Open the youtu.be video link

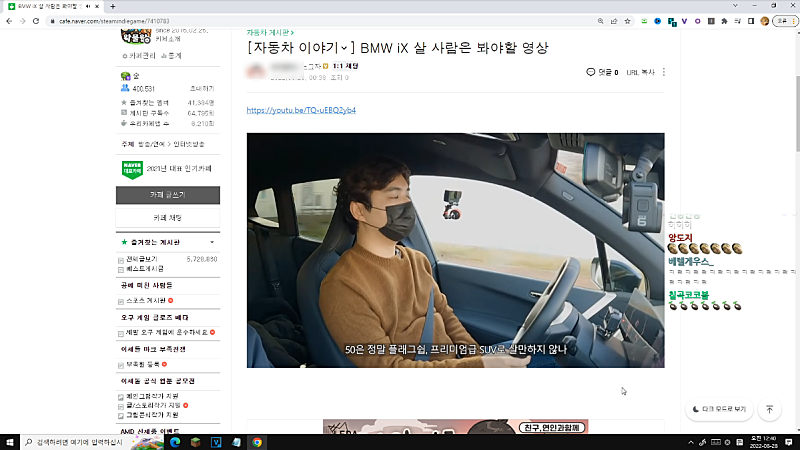[301, 110]
